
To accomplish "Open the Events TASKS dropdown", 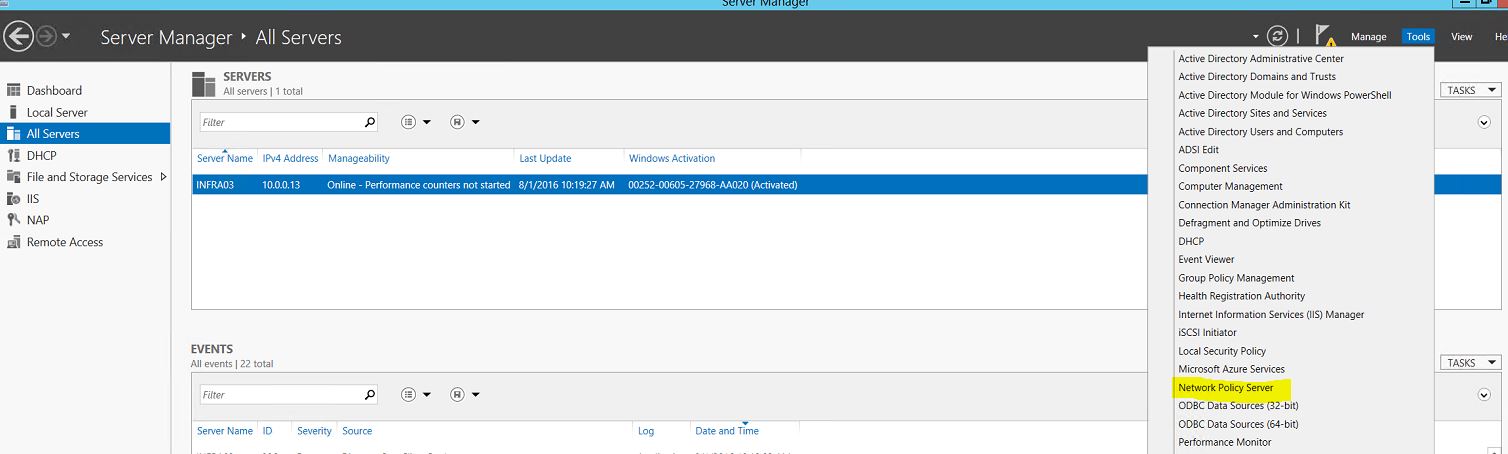I will click(x=1469, y=363).
